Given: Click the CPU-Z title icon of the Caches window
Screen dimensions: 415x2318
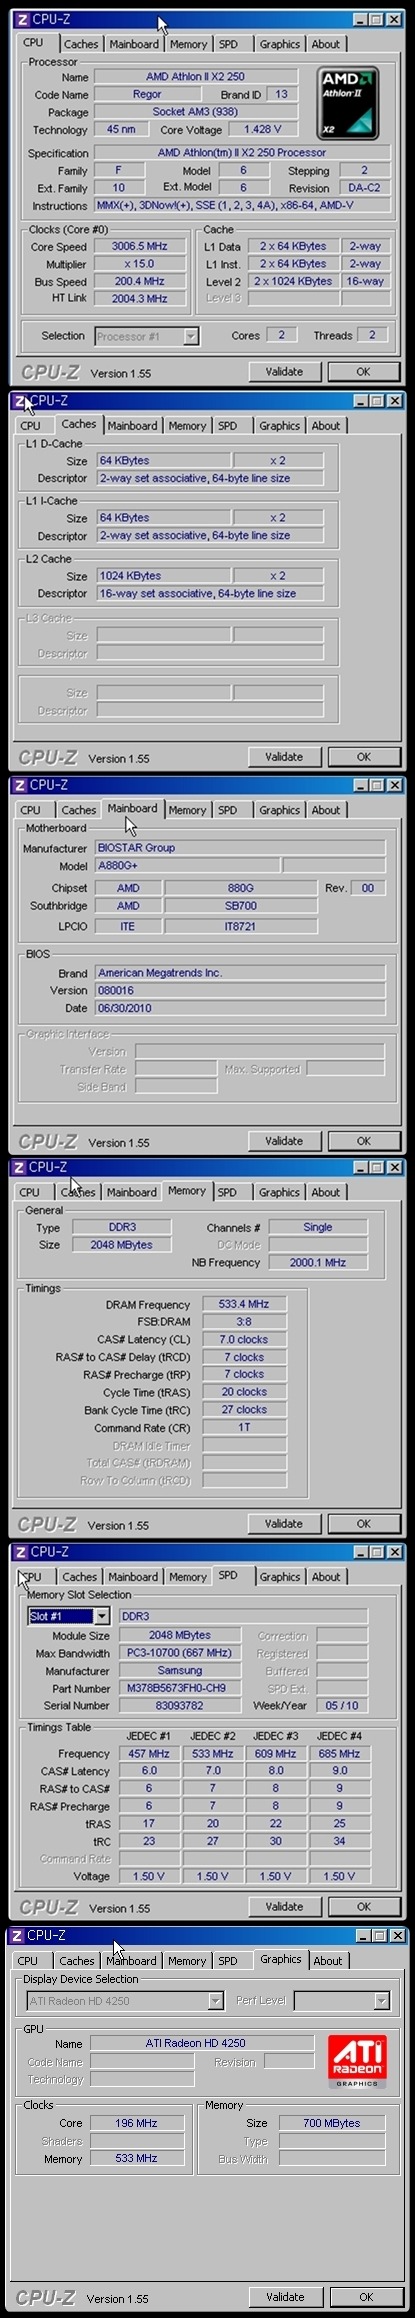Looking at the screenshot, I should tap(22, 401).
